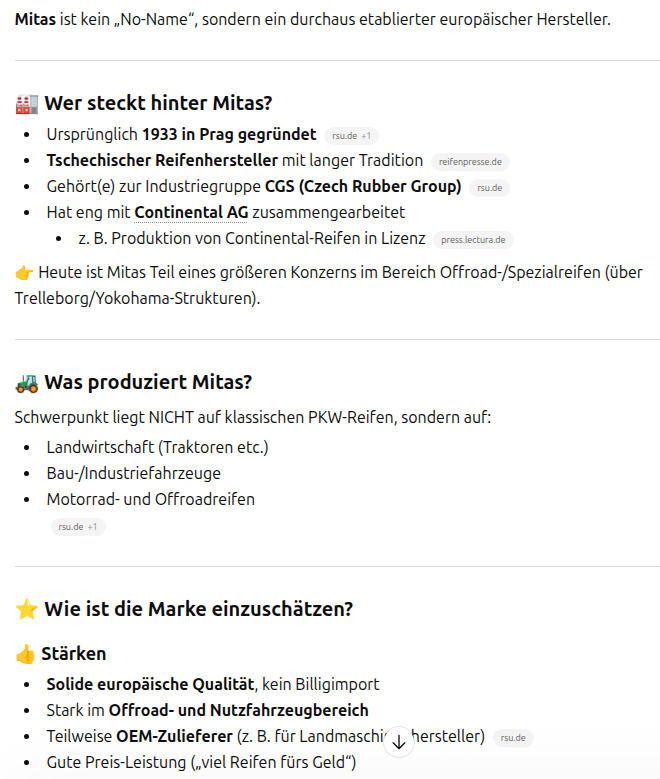The width and height of the screenshot is (660, 779).
Task: Click the tractor emoji beside "Was produziert Mitas?"
Action: (x=27, y=382)
